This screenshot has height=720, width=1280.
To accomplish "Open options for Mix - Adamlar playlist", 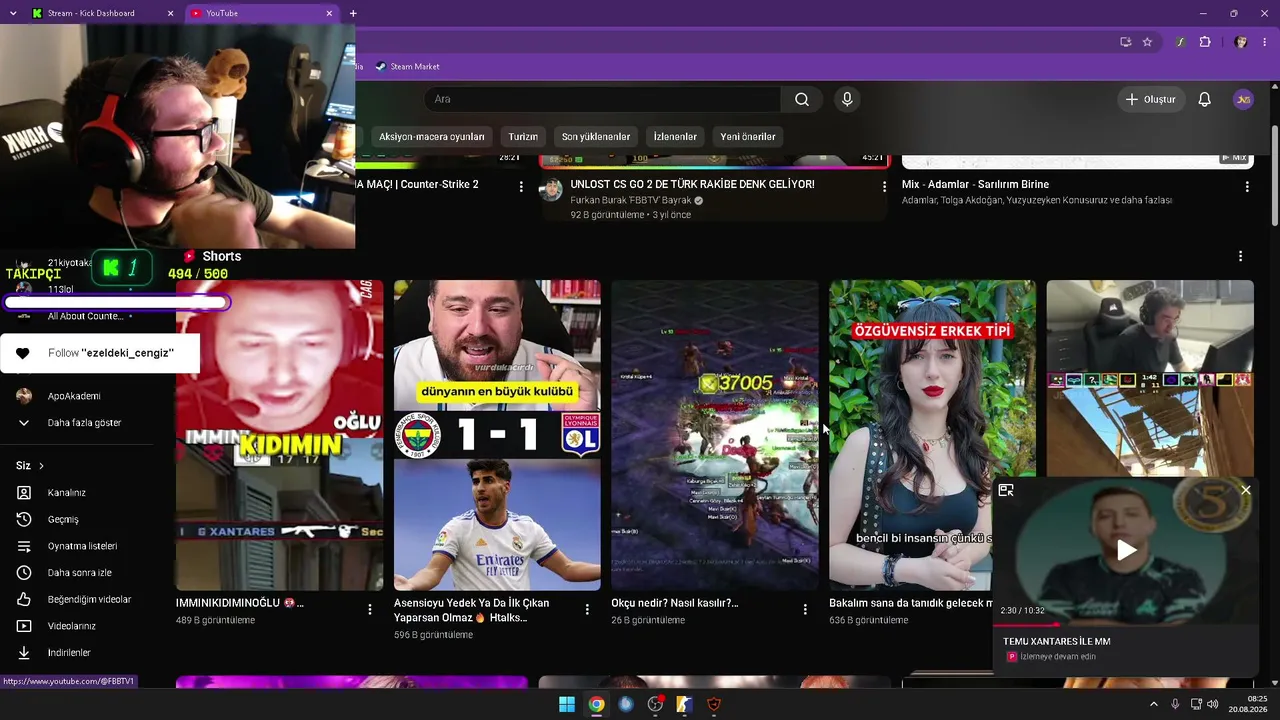I will [1247, 186].
